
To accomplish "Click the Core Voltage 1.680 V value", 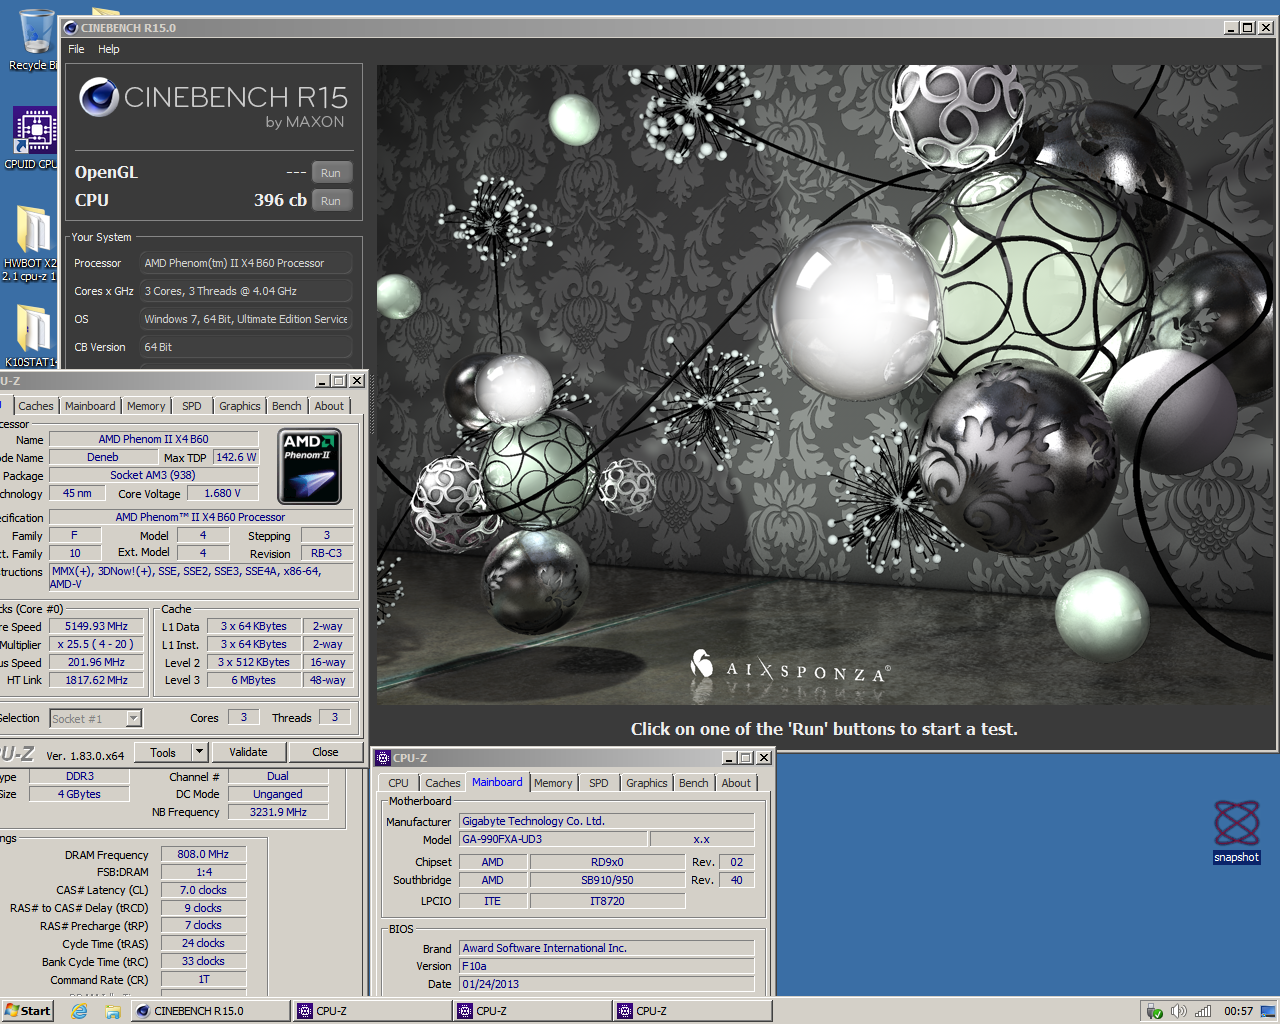I will click(222, 493).
